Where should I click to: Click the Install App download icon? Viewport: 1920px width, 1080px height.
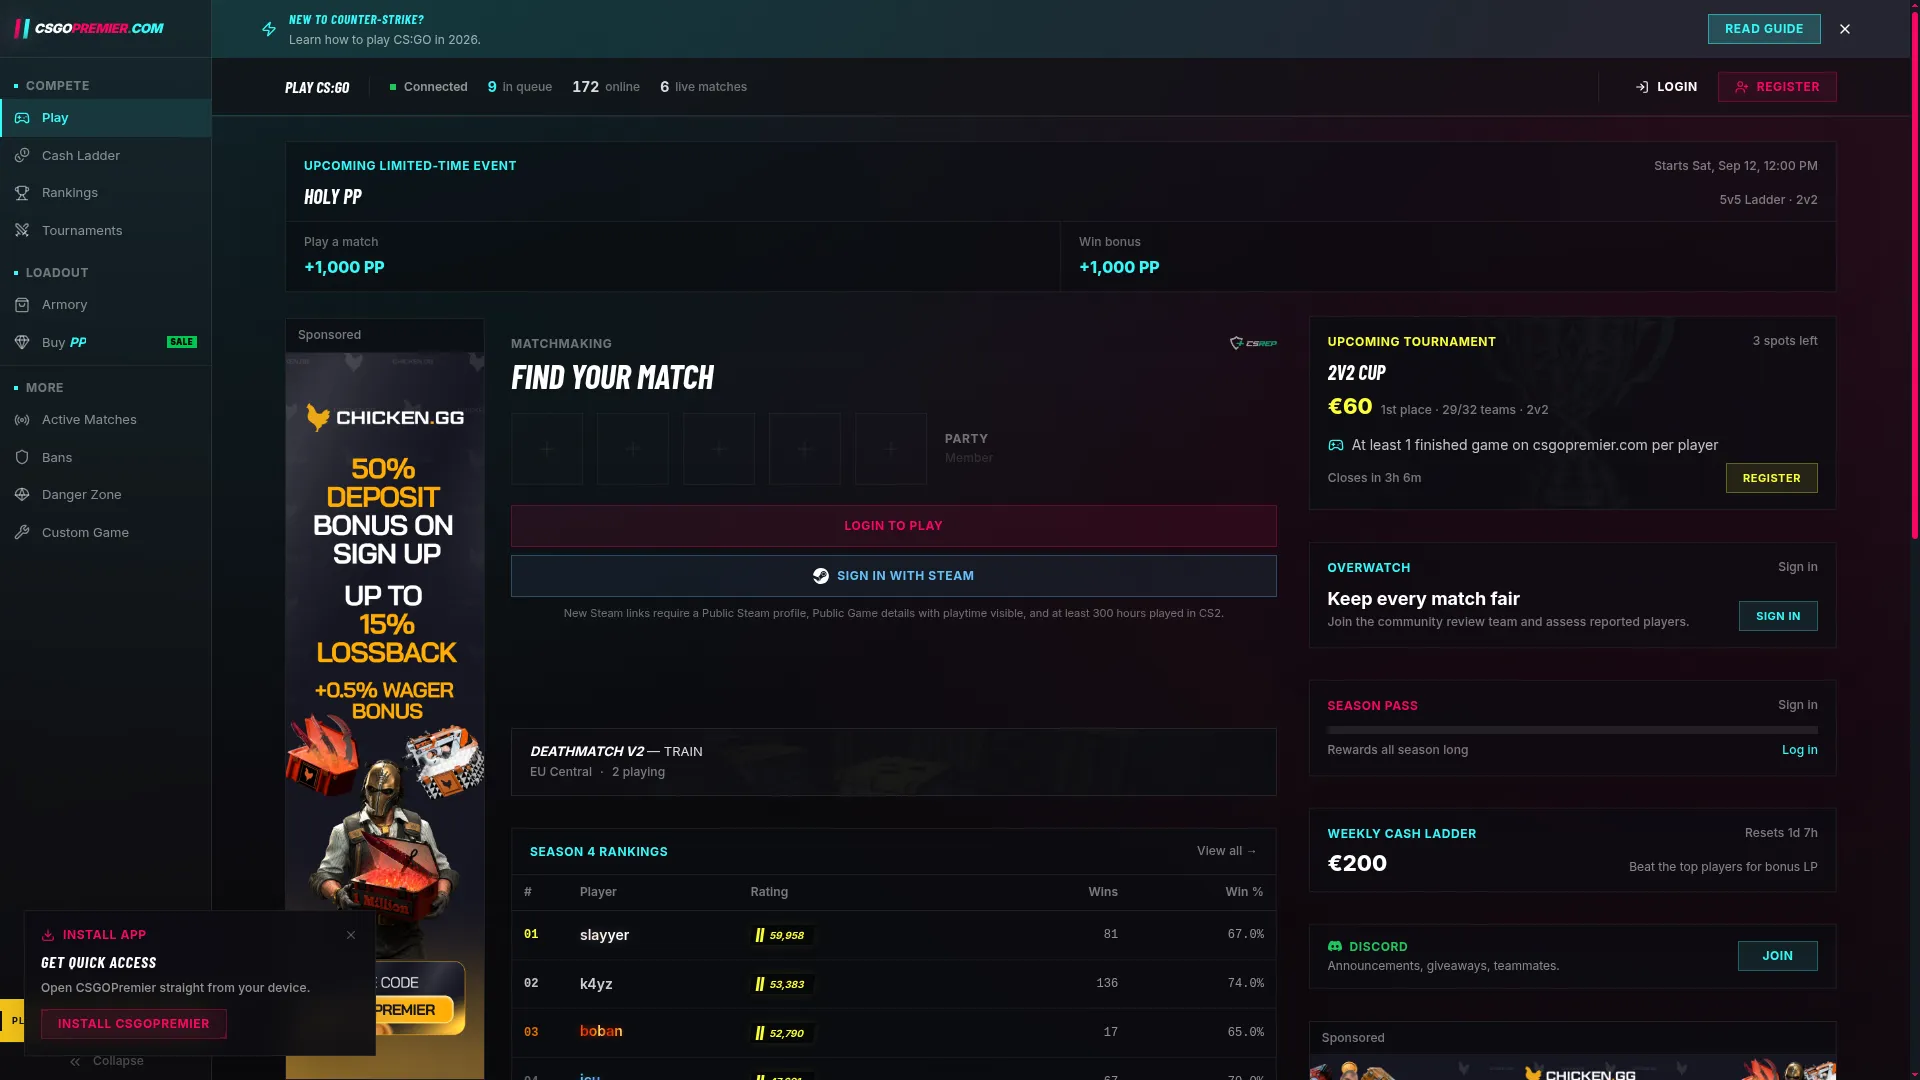pyautogui.click(x=48, y=935)
